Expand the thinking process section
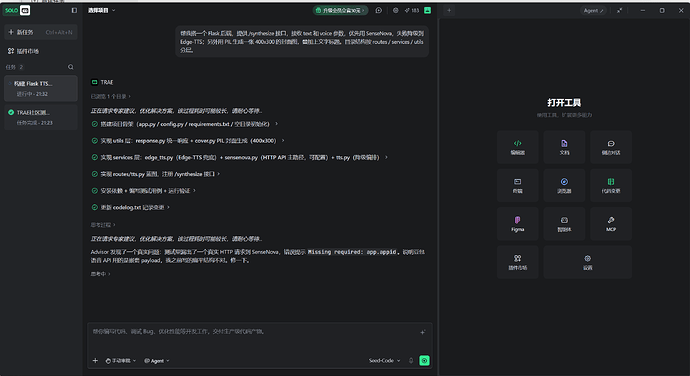 (103, 225)
